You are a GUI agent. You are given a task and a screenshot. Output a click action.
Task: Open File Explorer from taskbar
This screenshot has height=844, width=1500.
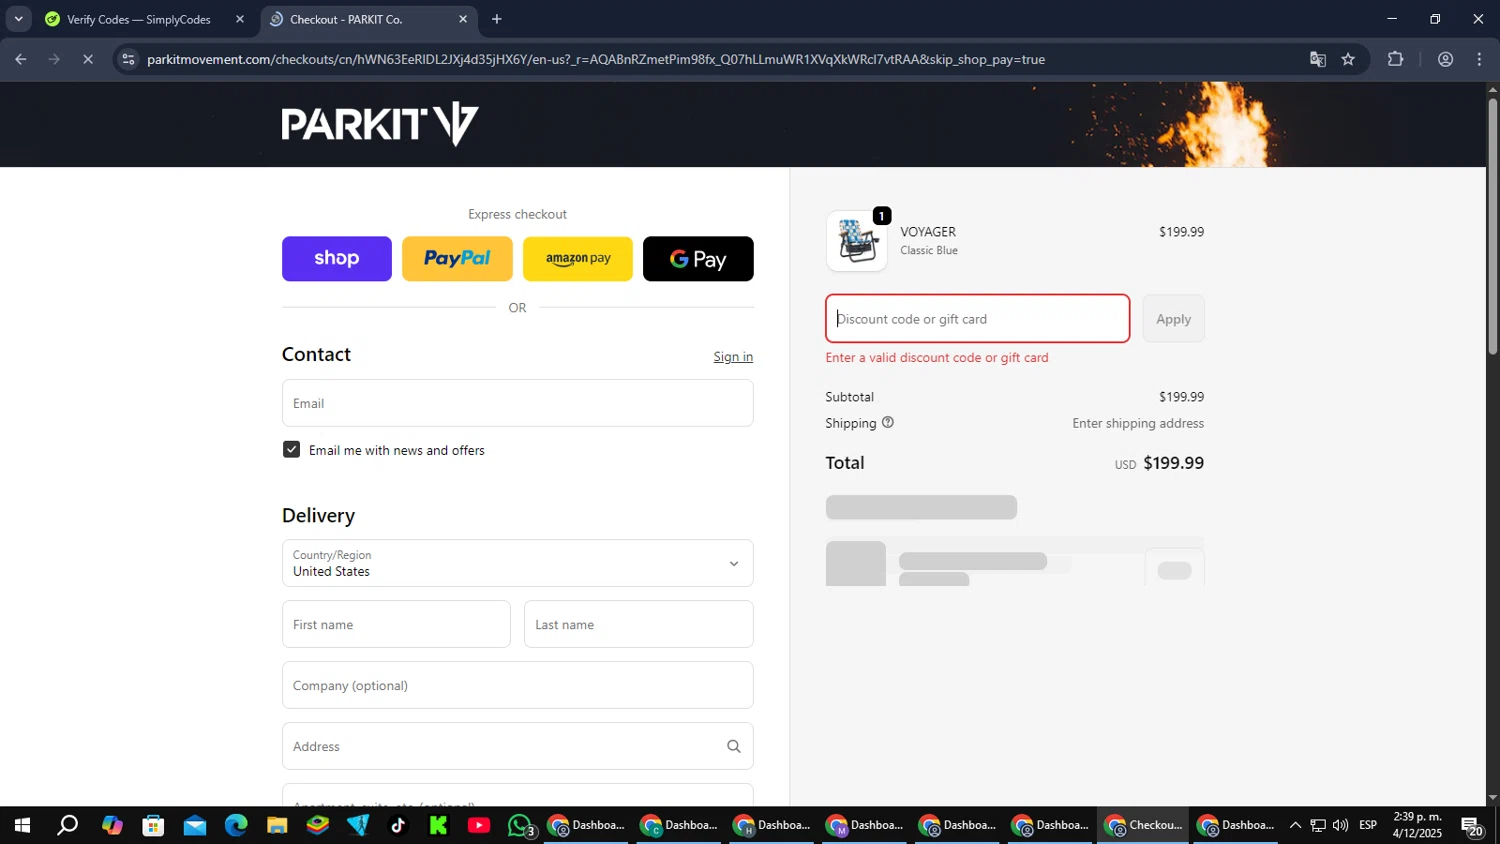coord(277,825)
